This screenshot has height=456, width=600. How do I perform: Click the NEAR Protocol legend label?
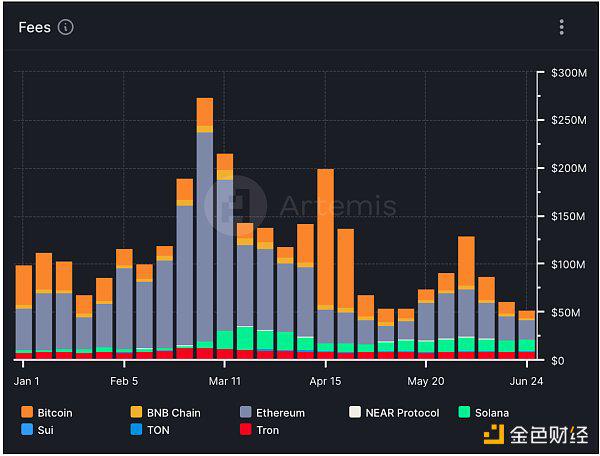tap(402, 413)
